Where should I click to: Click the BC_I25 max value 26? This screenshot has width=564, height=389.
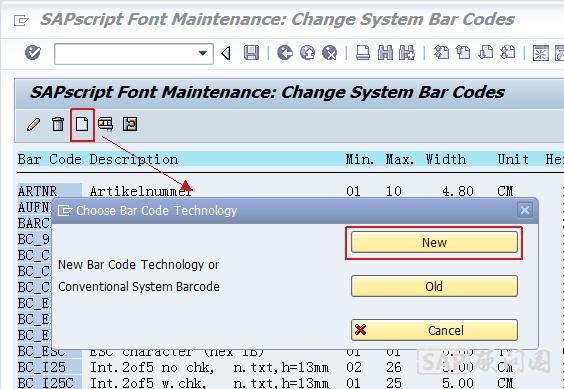click(394, 367)
